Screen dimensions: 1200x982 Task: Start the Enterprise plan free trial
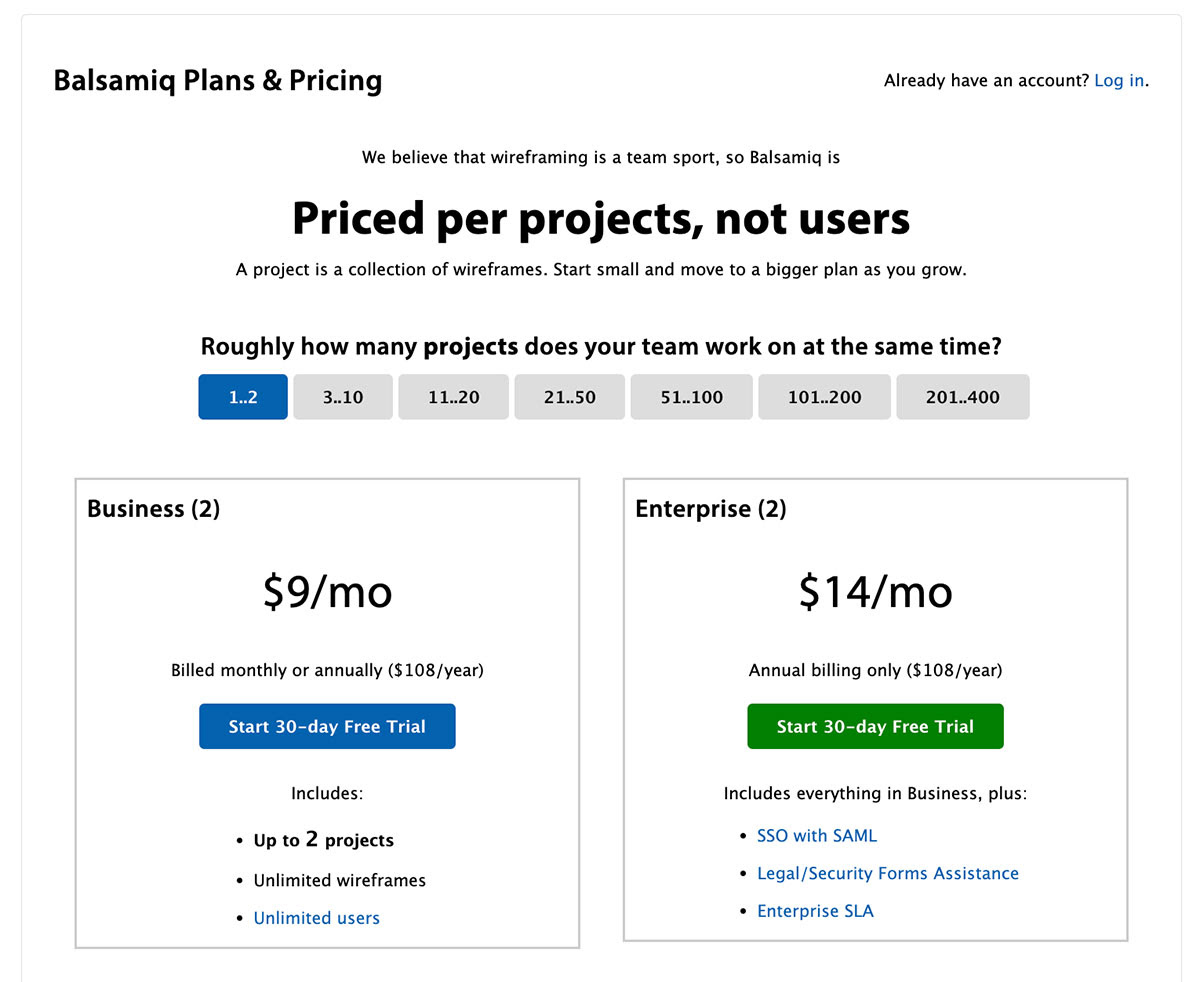coord(875,727)
